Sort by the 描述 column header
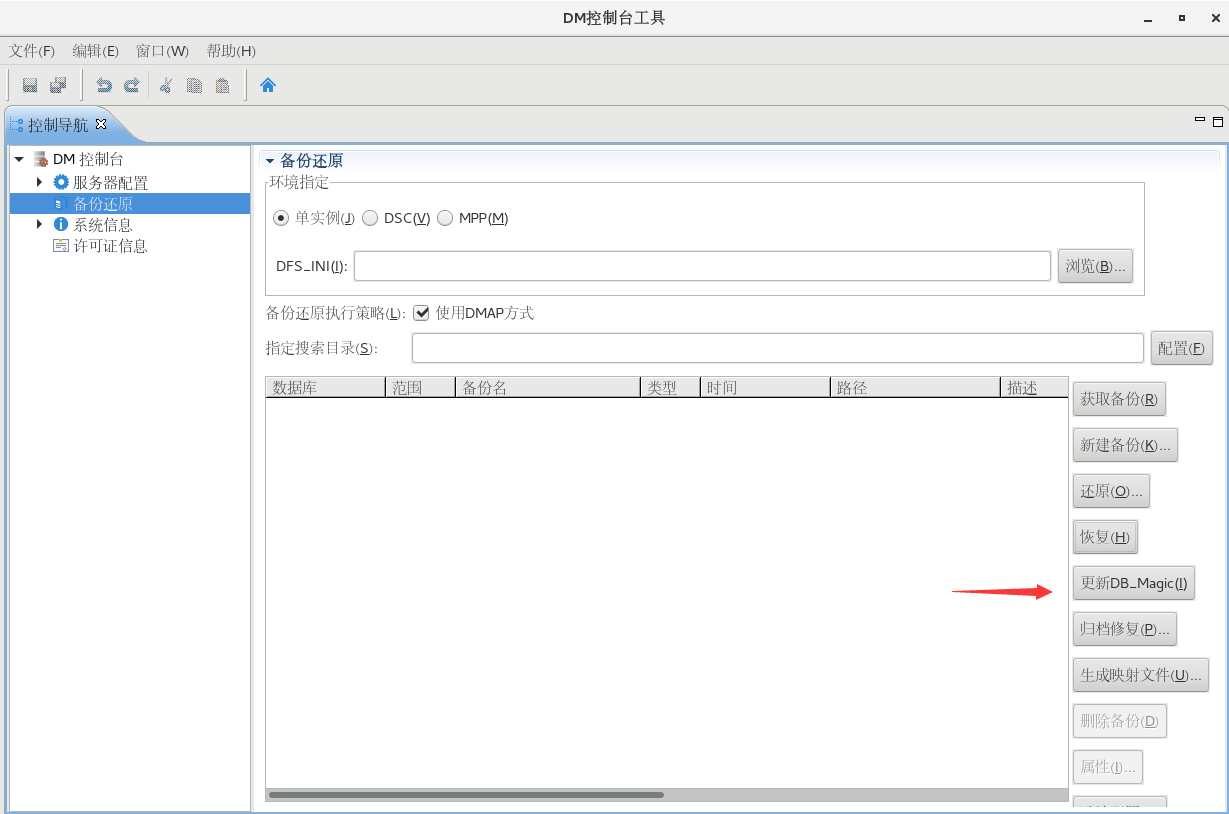 click(x=1034, y=387)
